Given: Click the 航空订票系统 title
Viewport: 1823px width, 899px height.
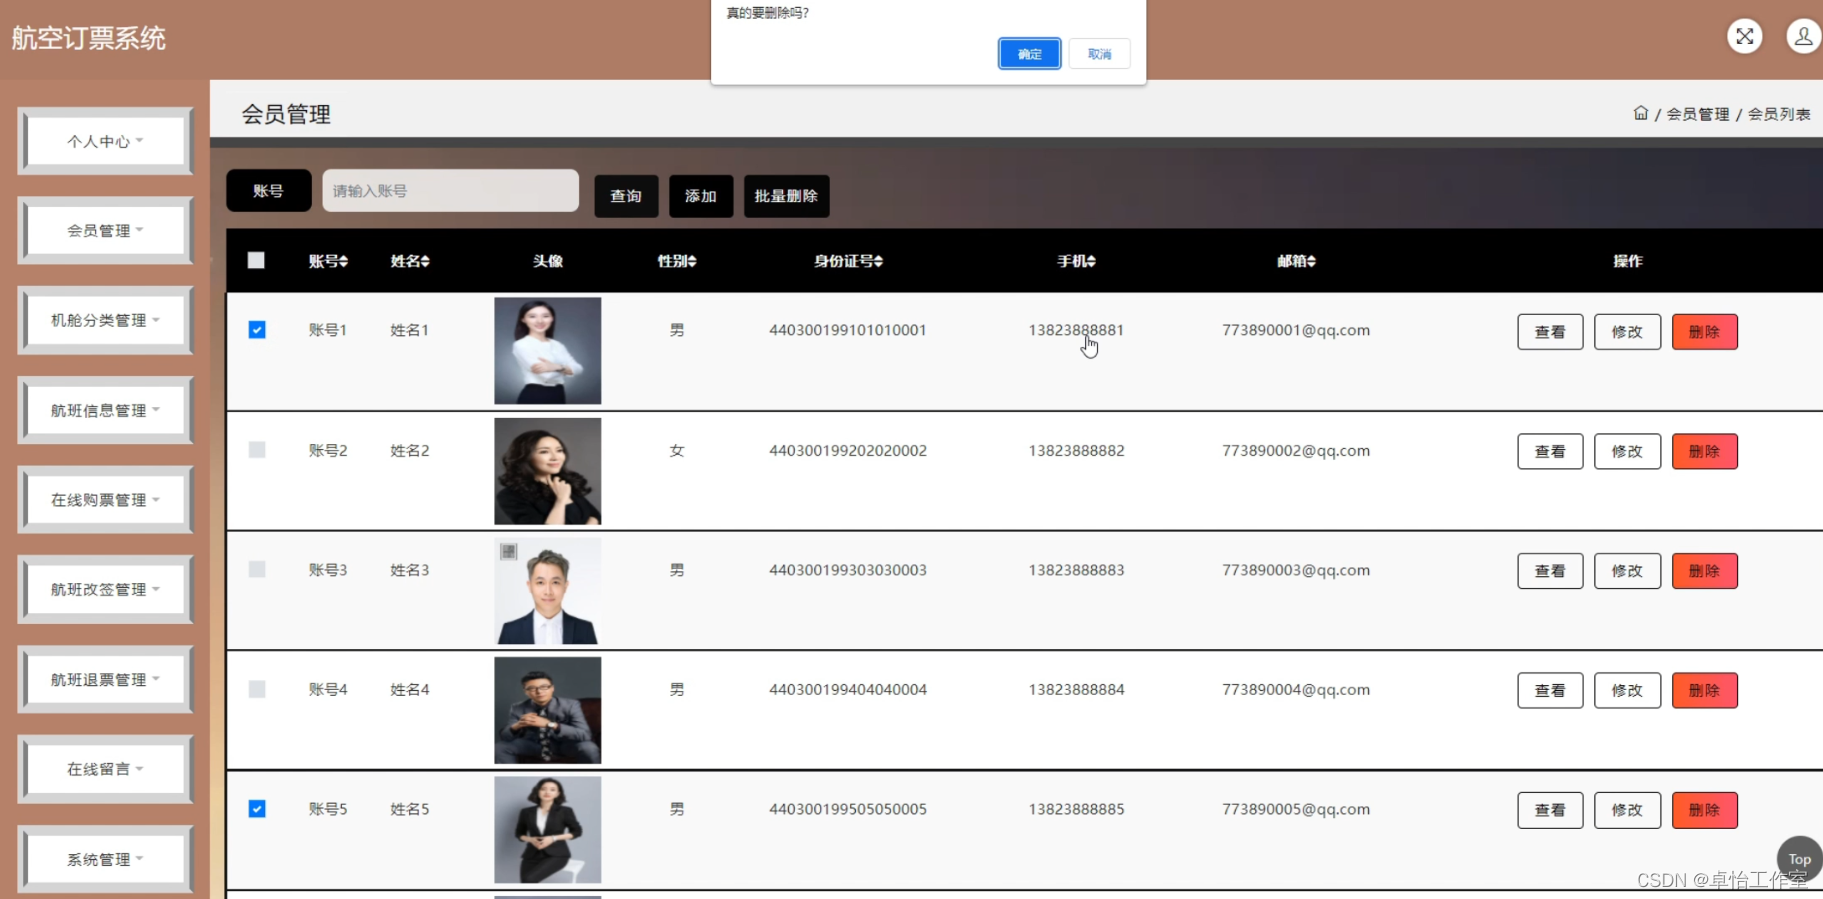Looking at the screenshot, I should click(x=88, y=38).
